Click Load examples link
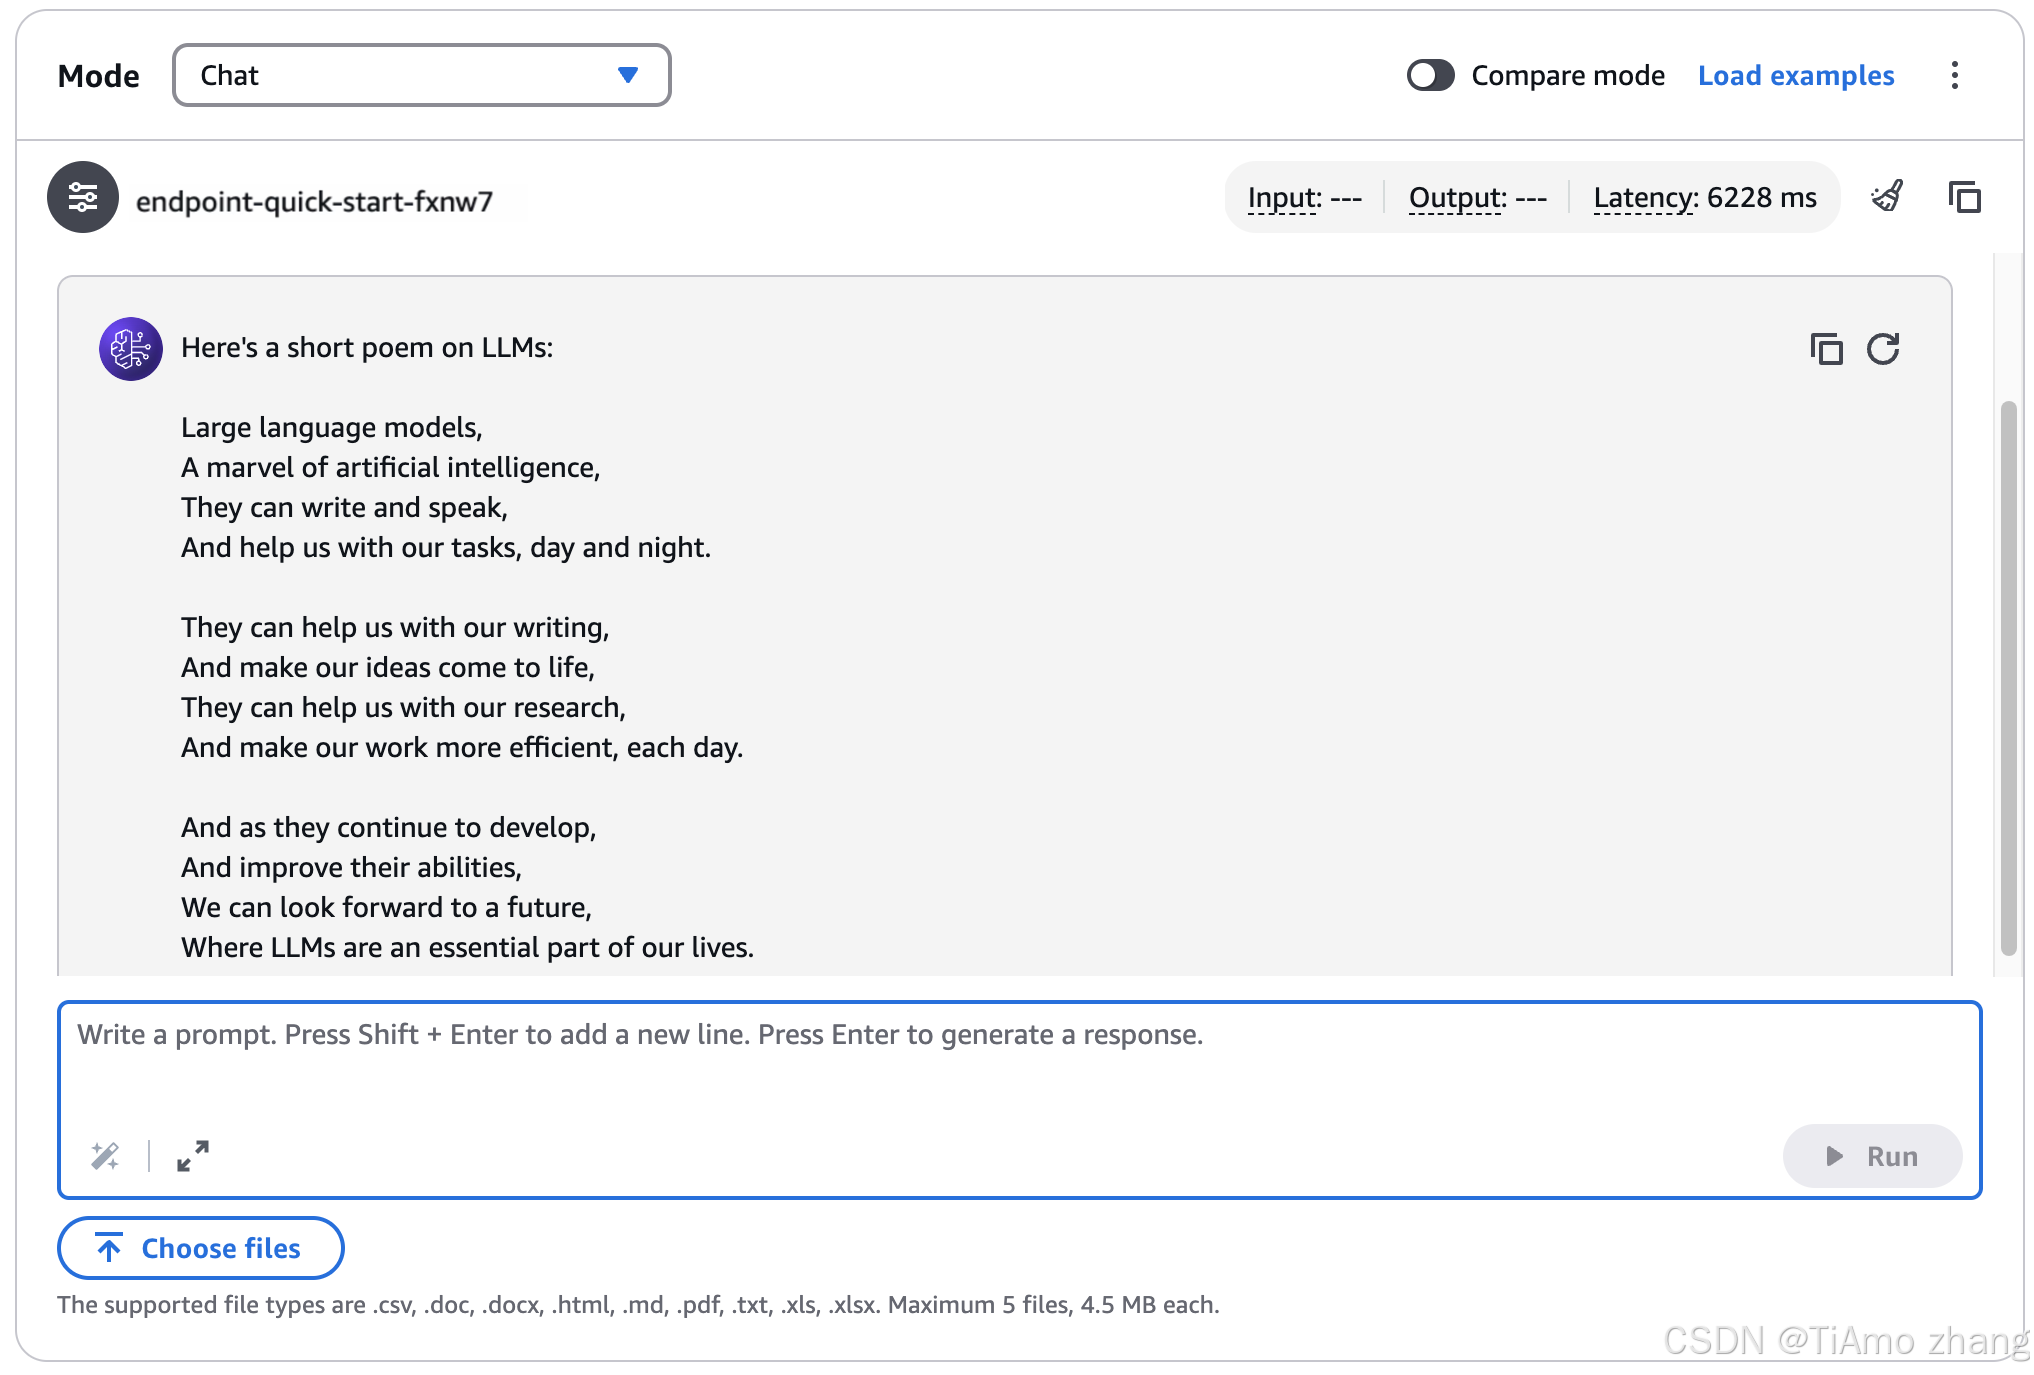2034x1375 pixels. coord(1795,75)
